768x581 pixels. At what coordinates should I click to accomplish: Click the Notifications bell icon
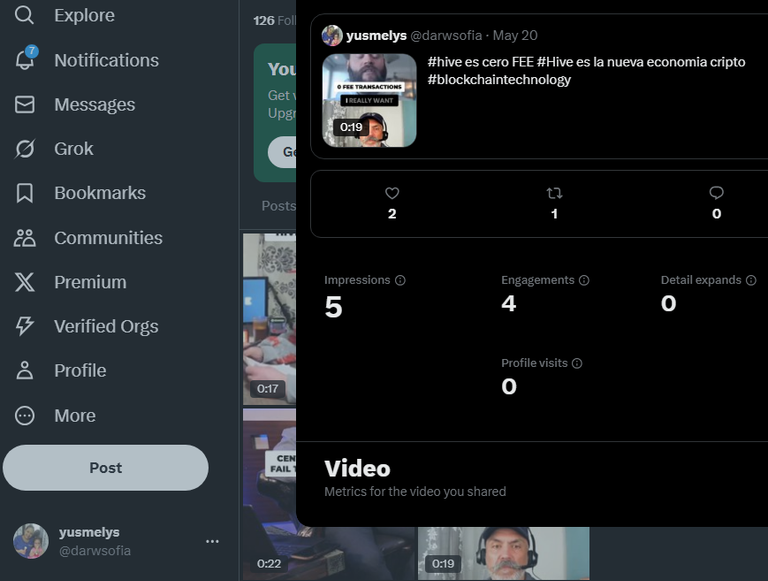tap(25, 59)
